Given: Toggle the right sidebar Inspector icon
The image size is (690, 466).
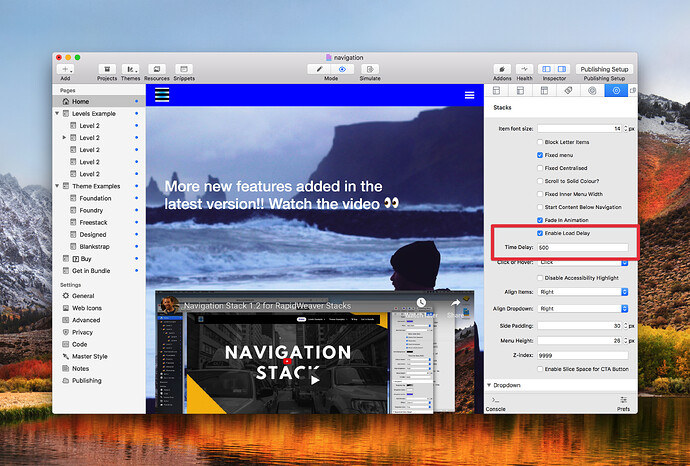Looking at the screenshot, I should pos(562,69).
